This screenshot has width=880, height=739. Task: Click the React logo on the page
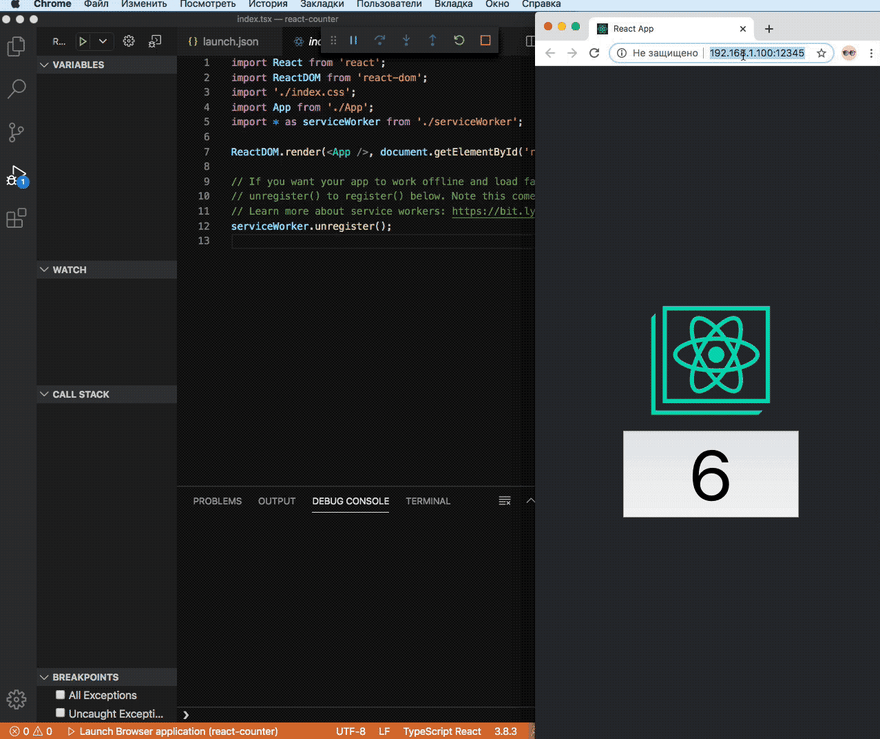click(x=711, y=360)
